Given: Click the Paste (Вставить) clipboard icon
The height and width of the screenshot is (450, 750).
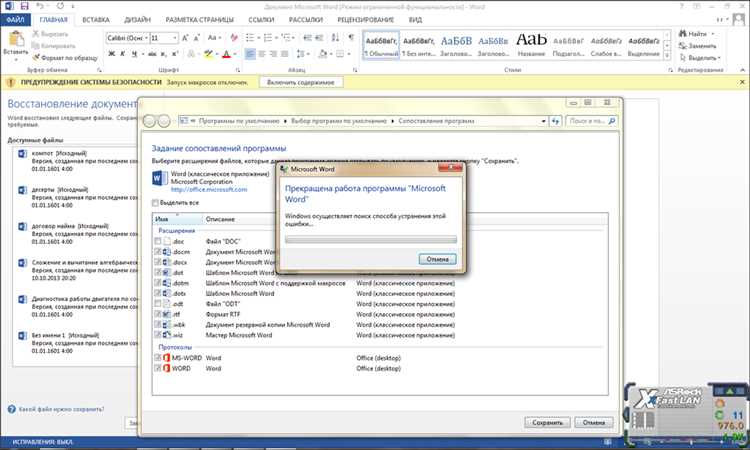Looking at the screenshot, I should click(16, 39).
